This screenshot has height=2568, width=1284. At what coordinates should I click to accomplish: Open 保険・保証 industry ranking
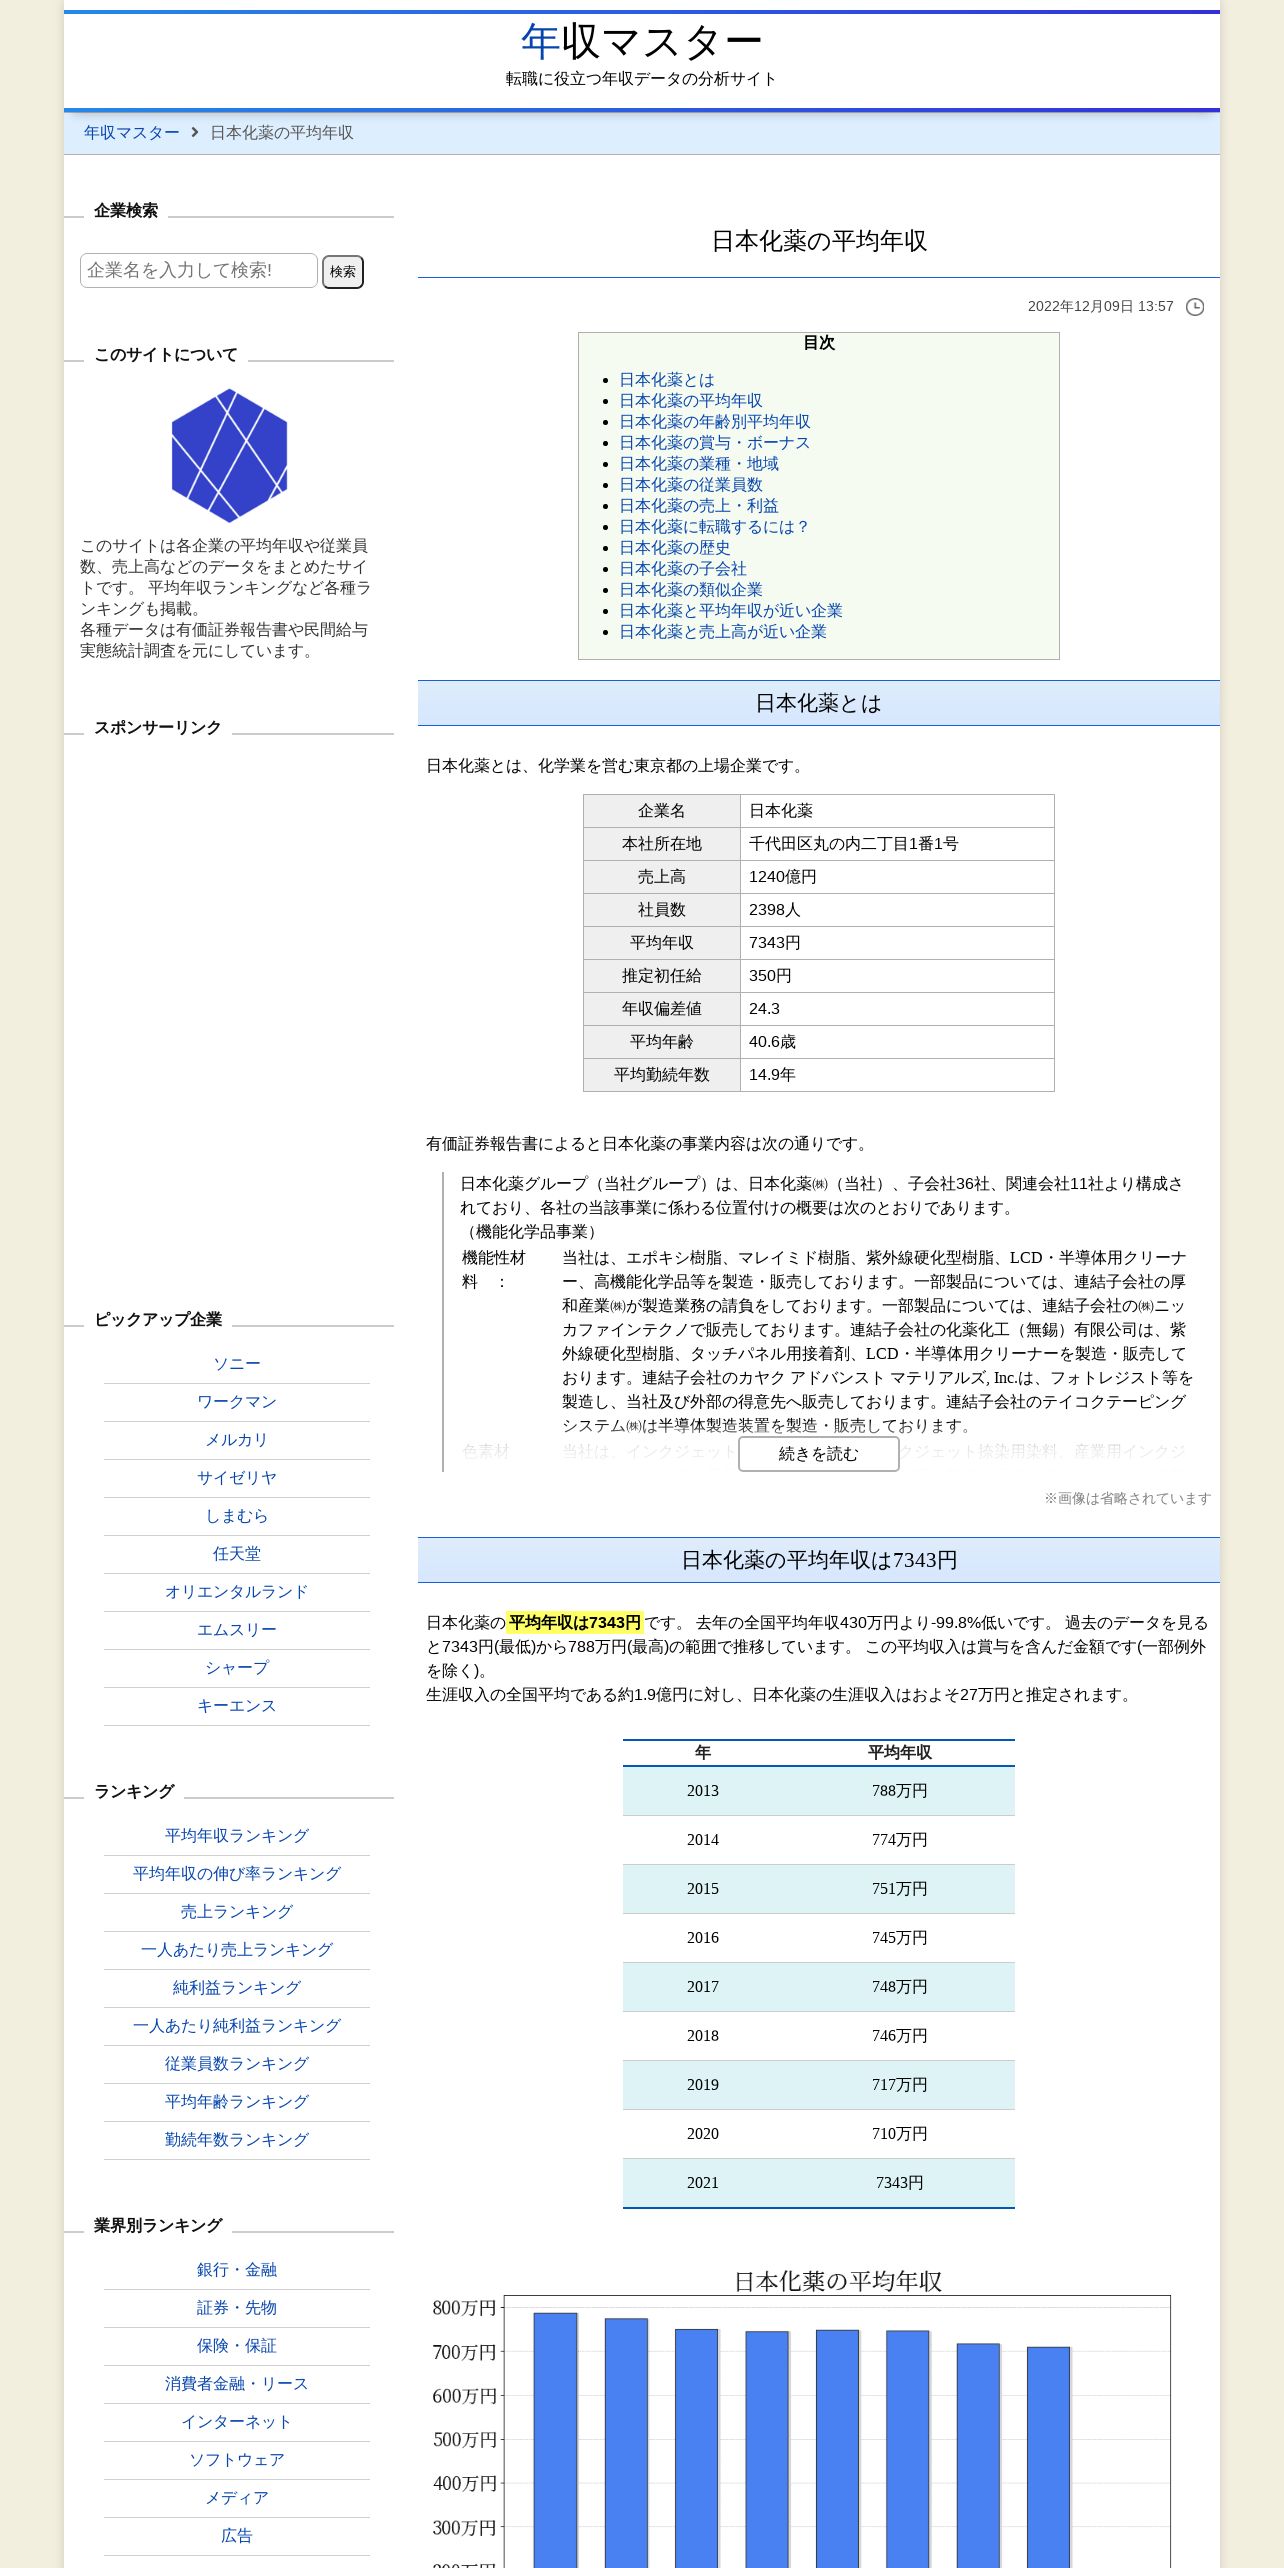coord(237,2346)
